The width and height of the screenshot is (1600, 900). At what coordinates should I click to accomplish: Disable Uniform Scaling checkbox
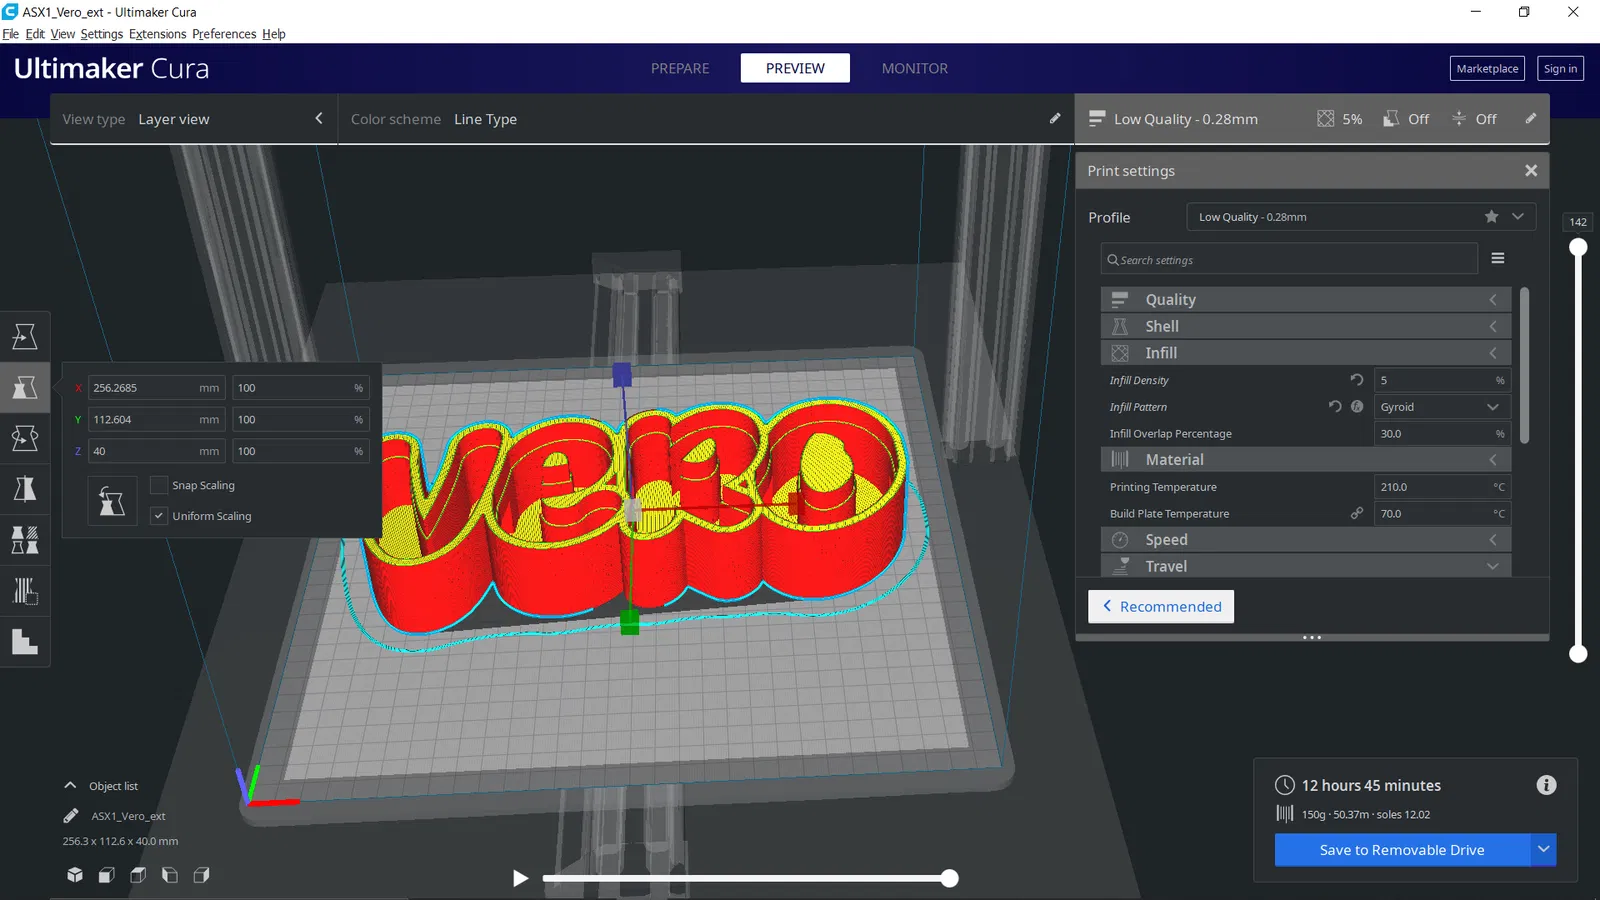click(158, 516)
